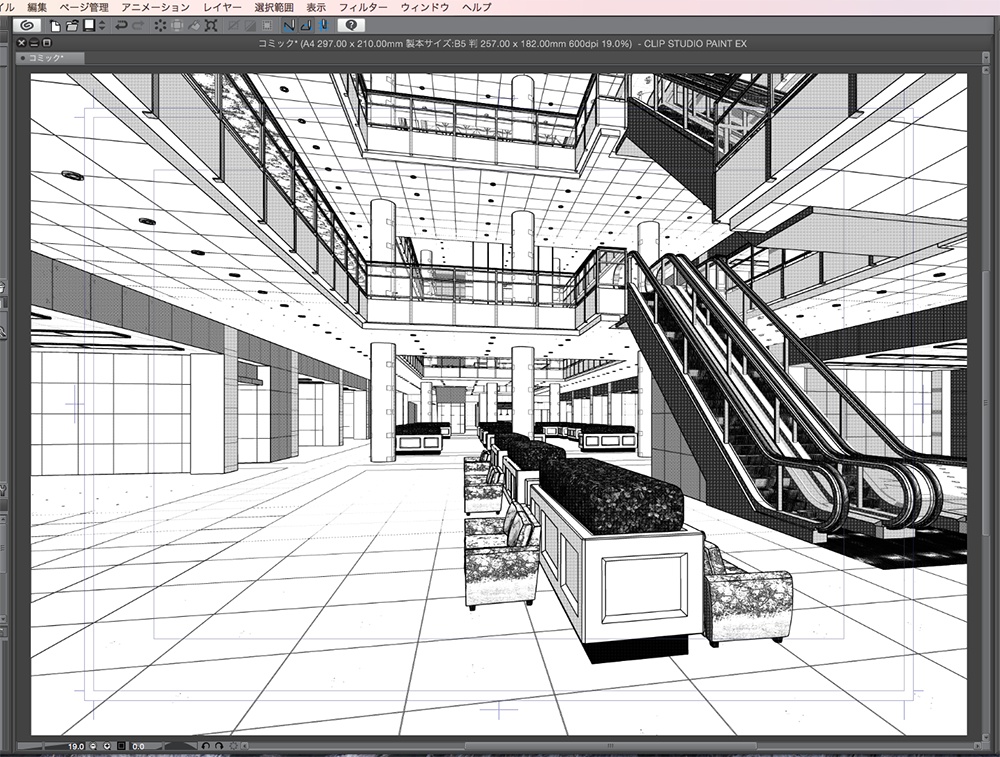Maximize the canvas window
Screen dimensions: 1000x757
pyautogui.click(x=46, y=43)
